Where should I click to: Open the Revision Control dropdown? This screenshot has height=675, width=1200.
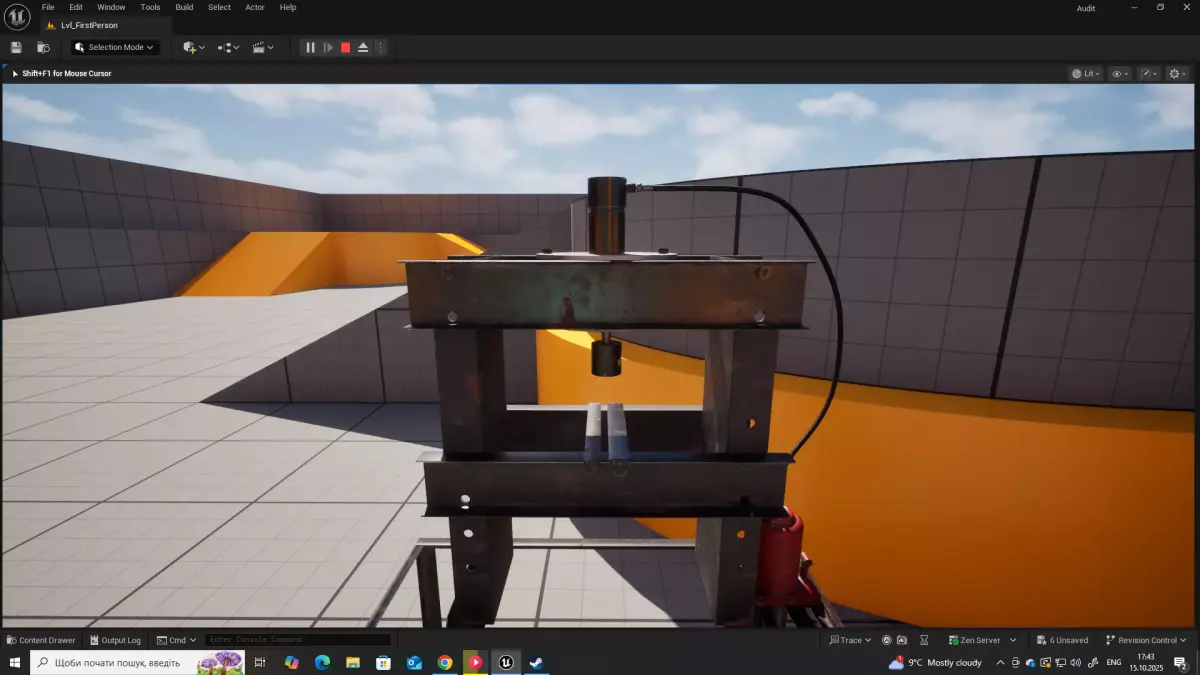point(1145,640)
